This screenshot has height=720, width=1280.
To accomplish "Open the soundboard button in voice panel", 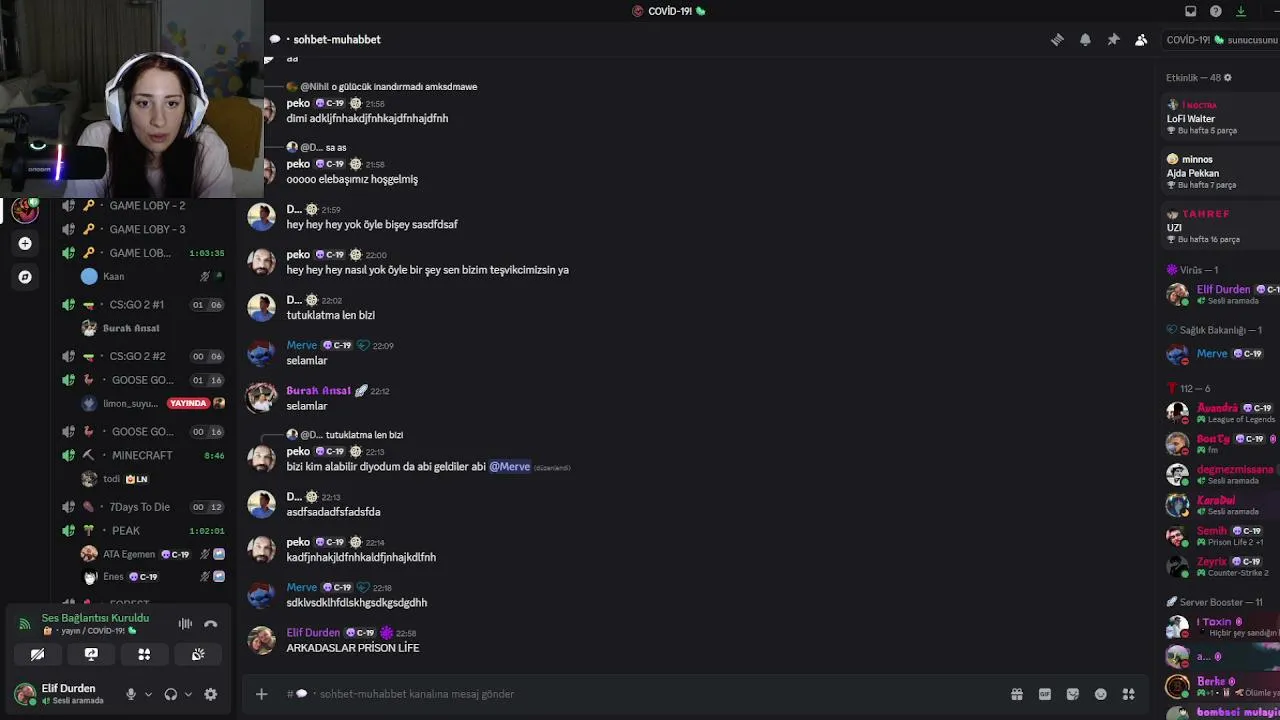I will (198, 654).
